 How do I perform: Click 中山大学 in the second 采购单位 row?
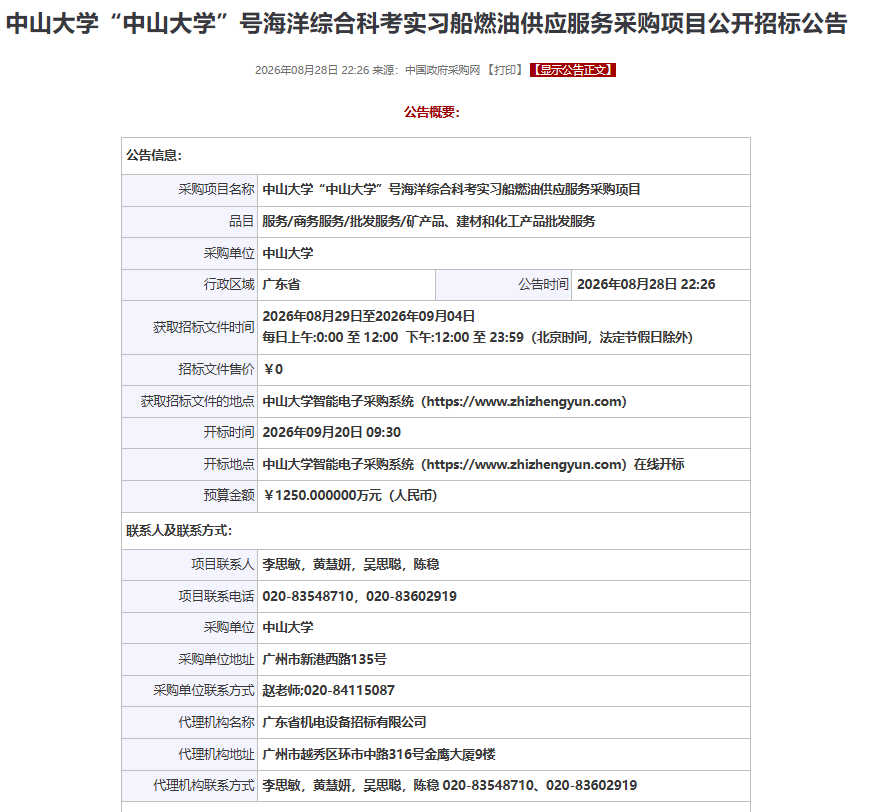click(287, 628)
